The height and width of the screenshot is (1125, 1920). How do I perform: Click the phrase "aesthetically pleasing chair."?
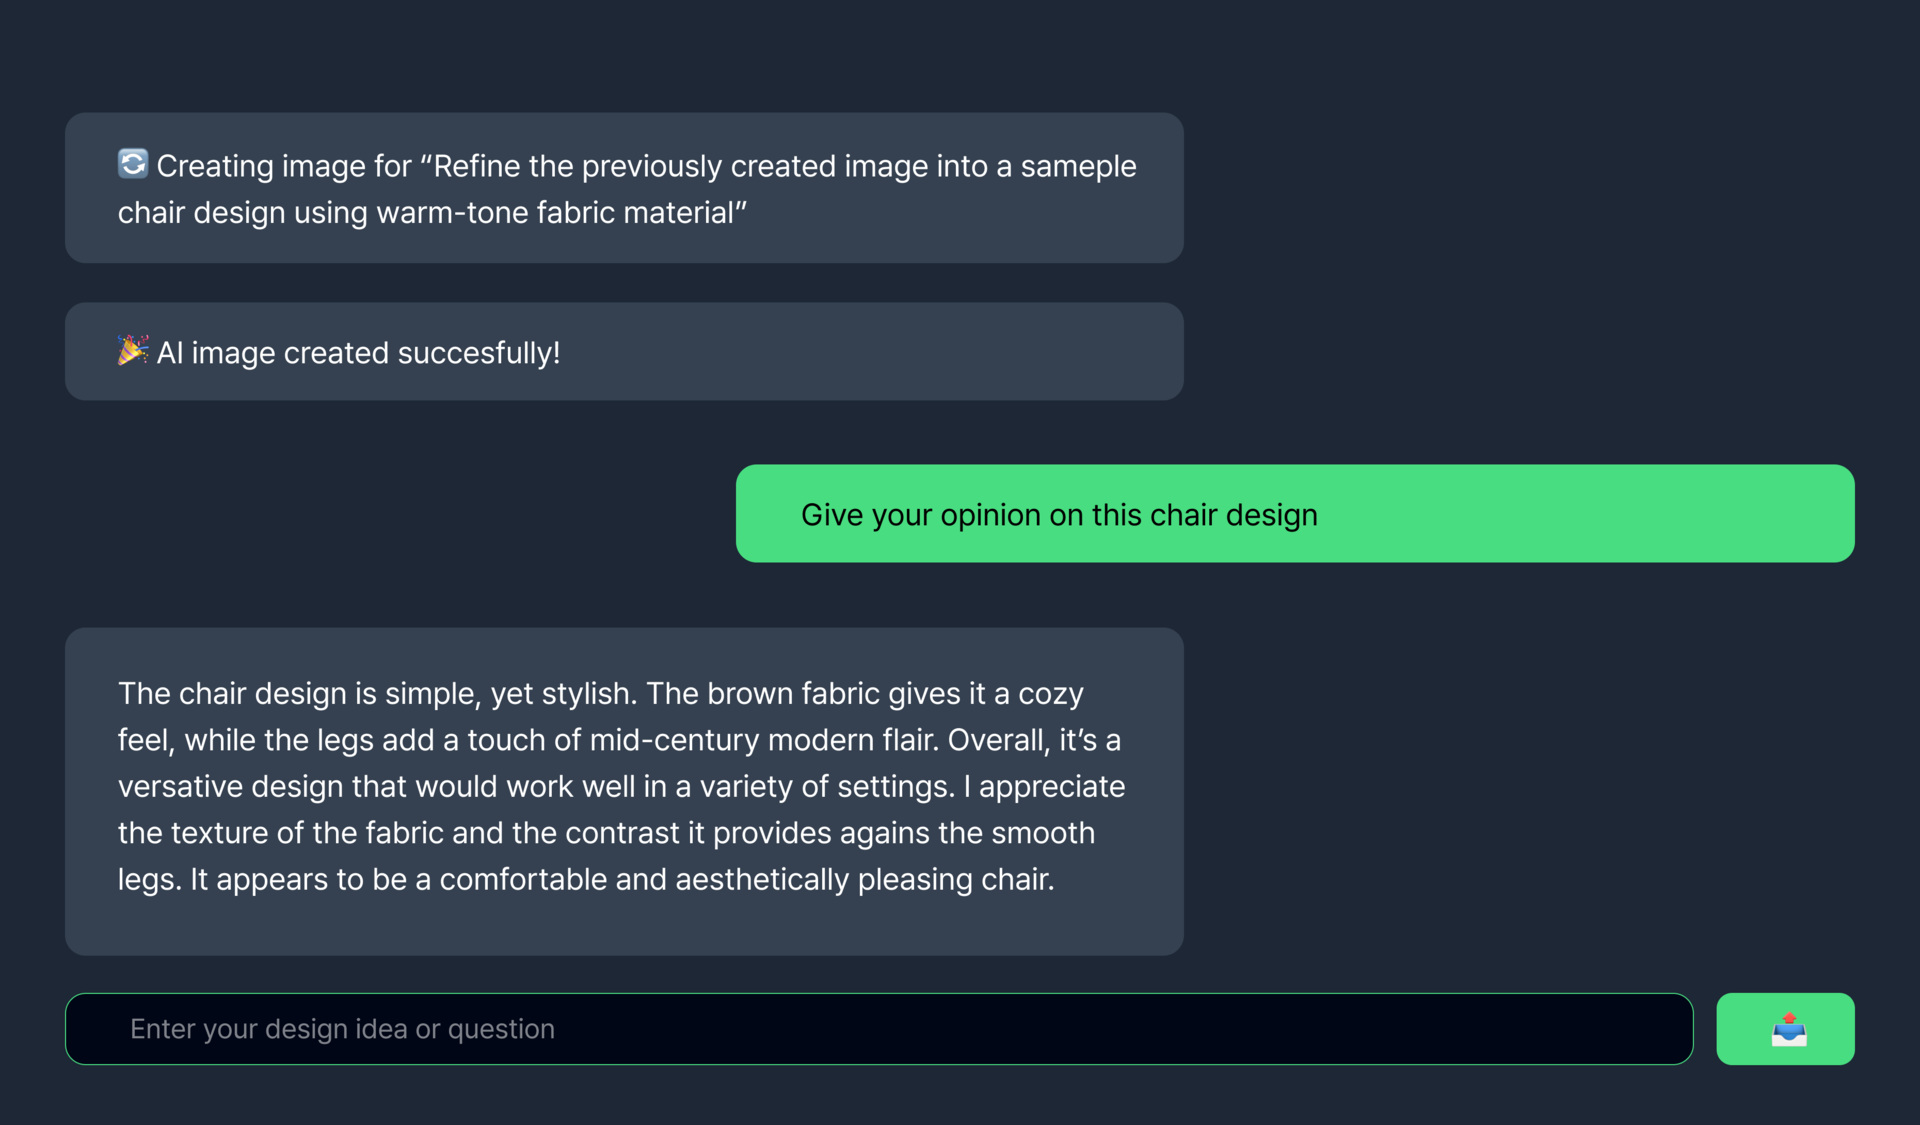(864, 880)
